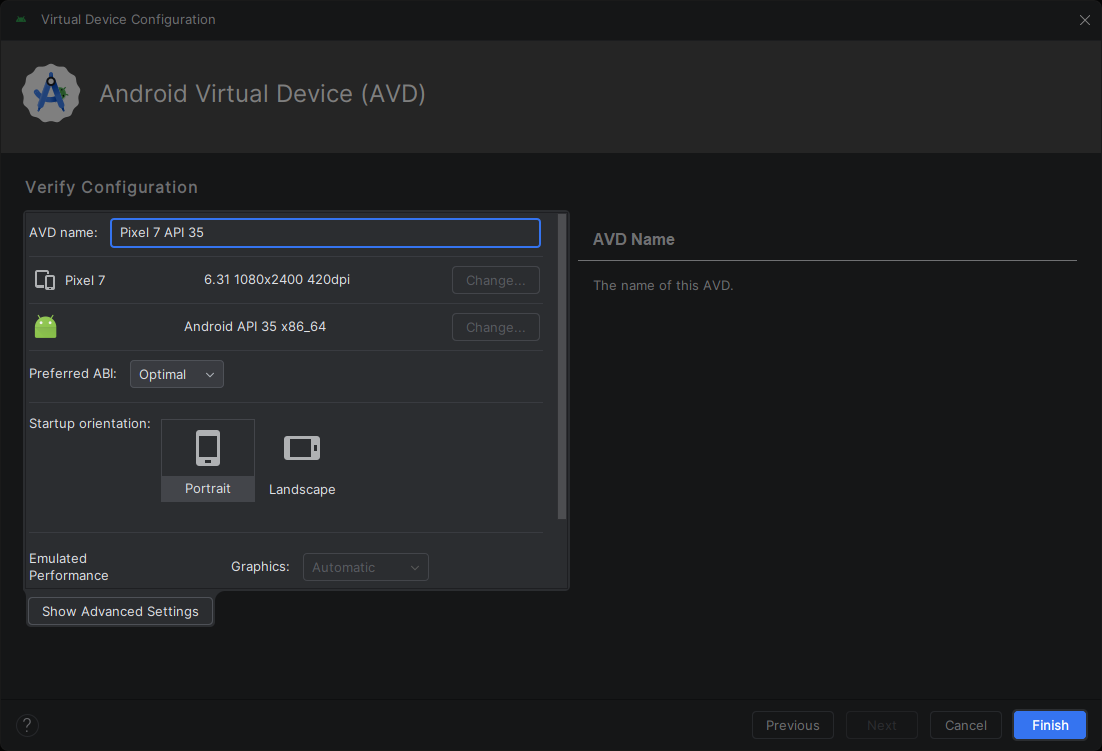Click the 'Preferred ABI:' label

click(x=73, y=374)
